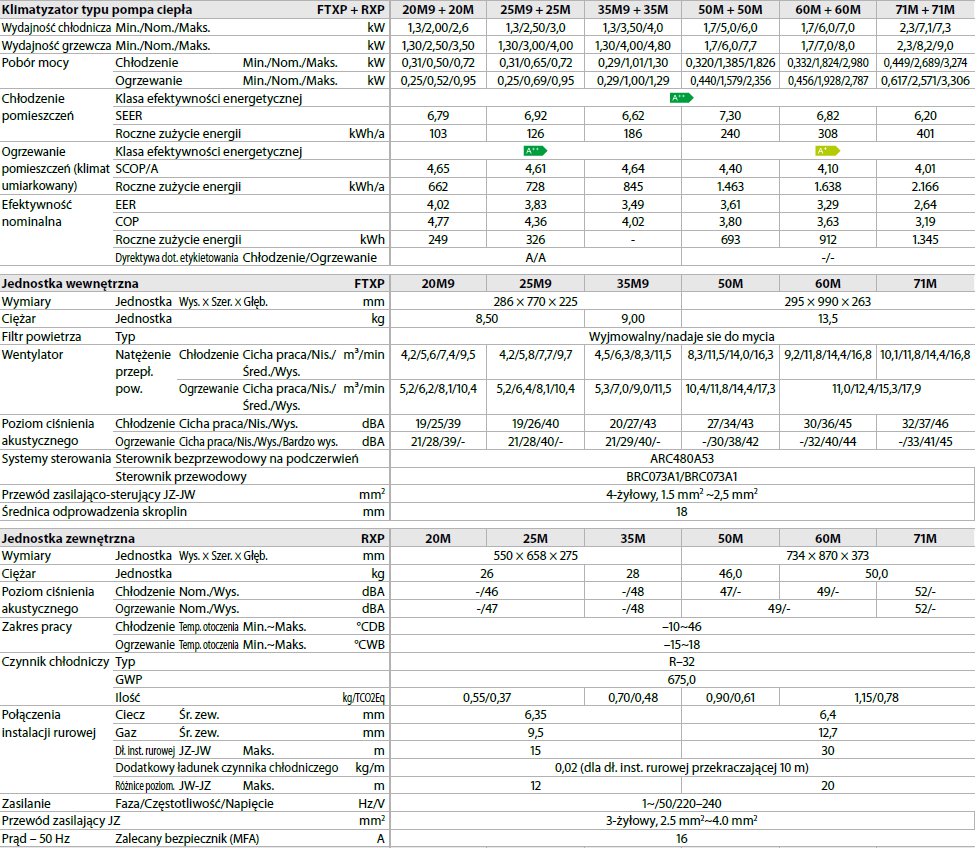Image resolution: width=977 pixels, height=848 pixels.
Task: Click outdoor cooling sound value '-/46'
Action: click(x=487, y=592)
